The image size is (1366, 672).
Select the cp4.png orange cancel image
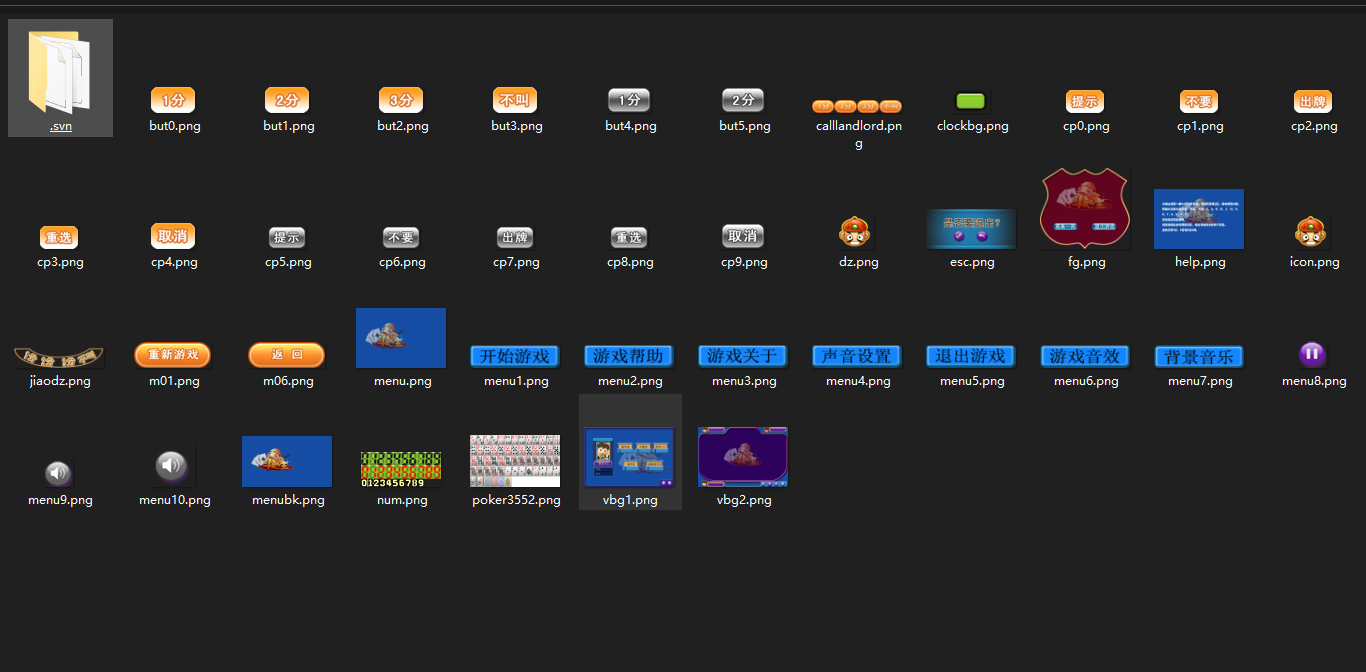pyautogui.click(x=173, y=236)
